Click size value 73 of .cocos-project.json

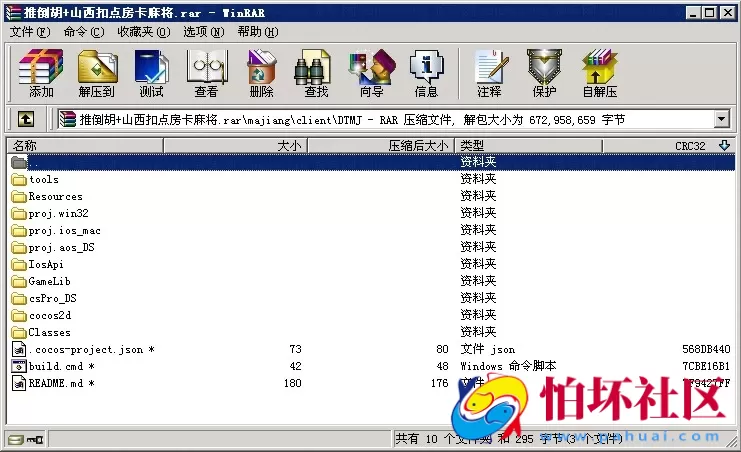click(x=295, y=349)
